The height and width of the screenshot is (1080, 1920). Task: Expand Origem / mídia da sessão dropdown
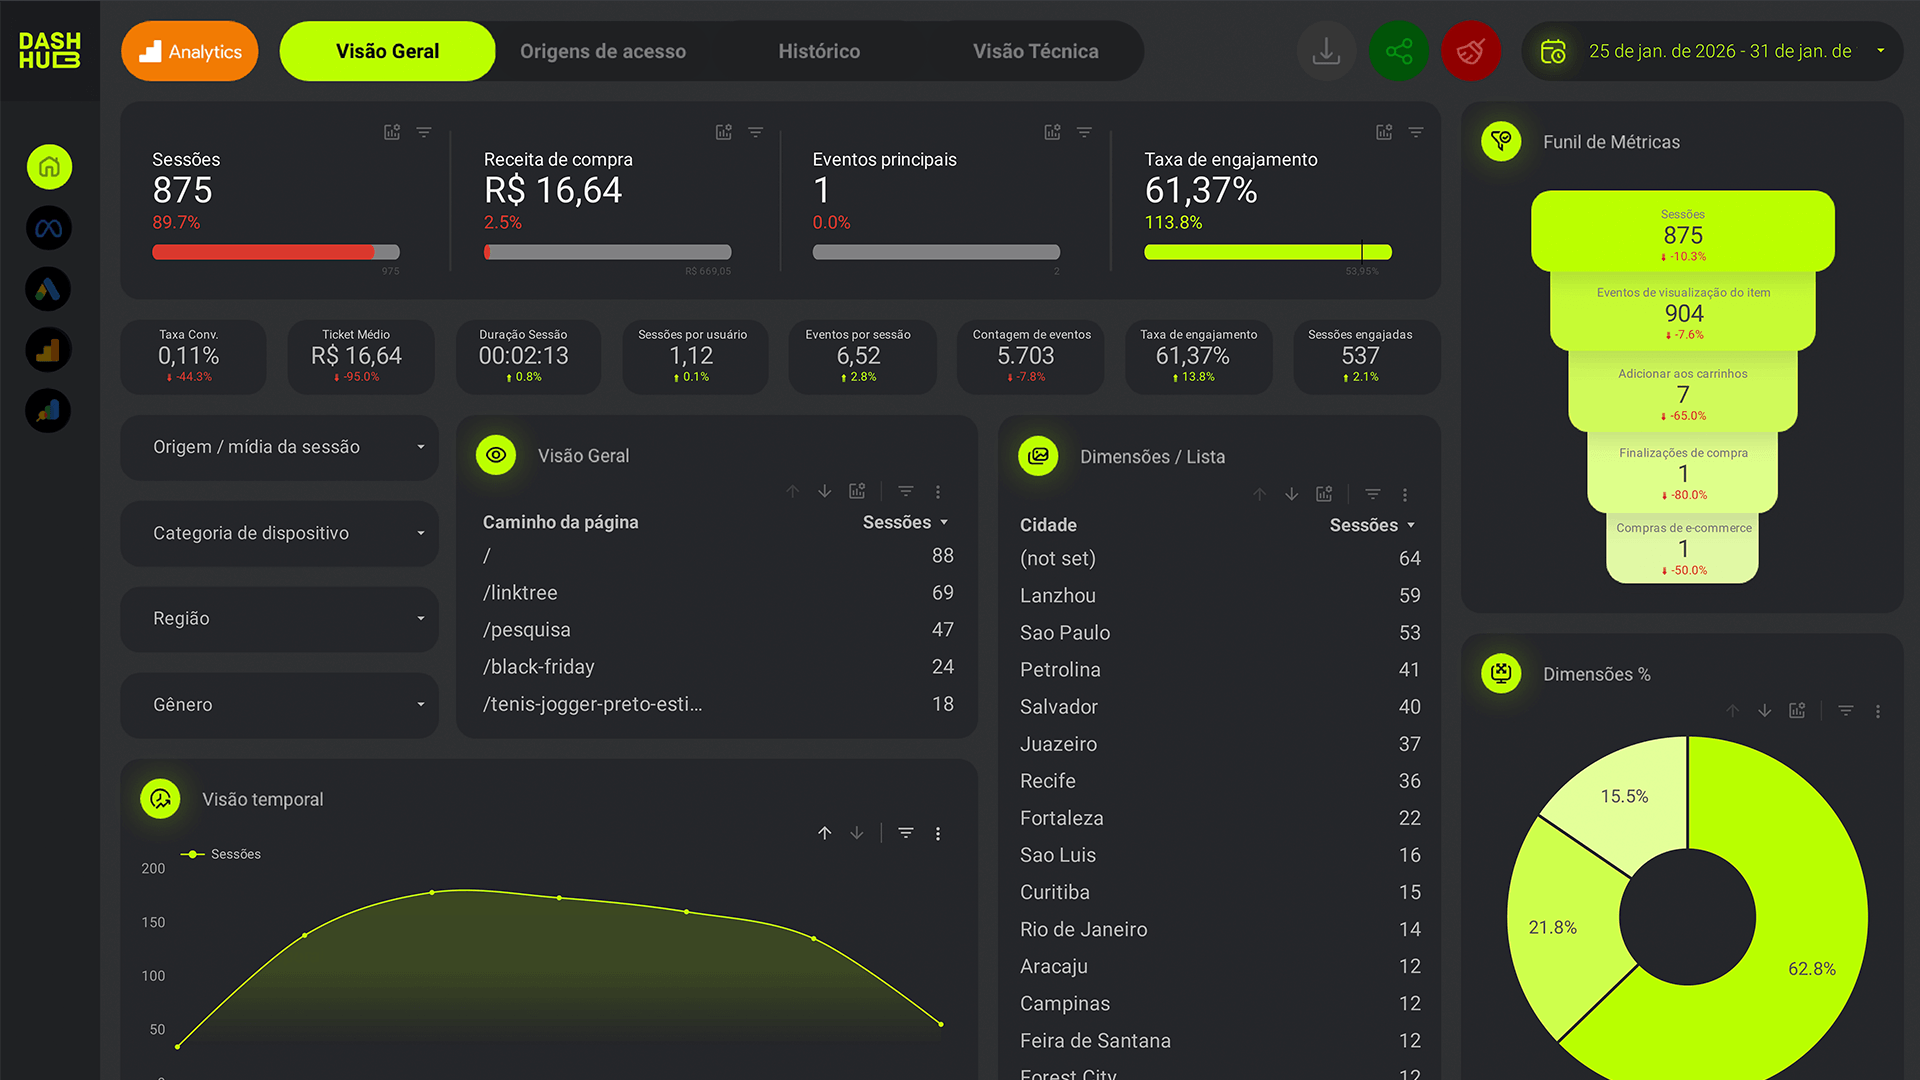coord(280,447)
